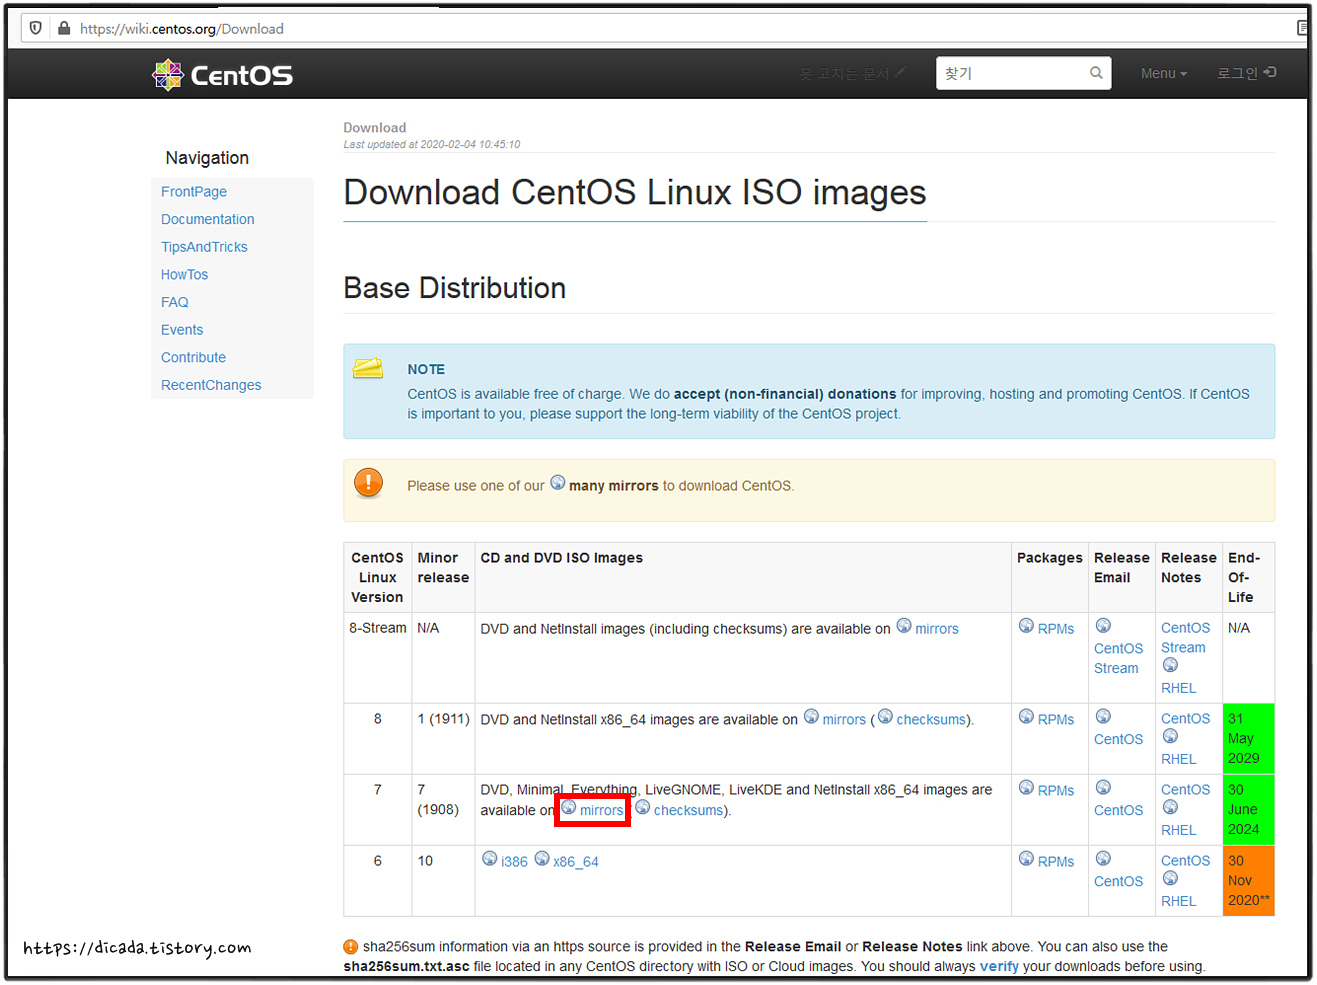The height and width of the screenshot is (985, 1317).
Task: Click globe icon above 8-Stream CentOS Stream email
Action: [x=1103, y=625]
